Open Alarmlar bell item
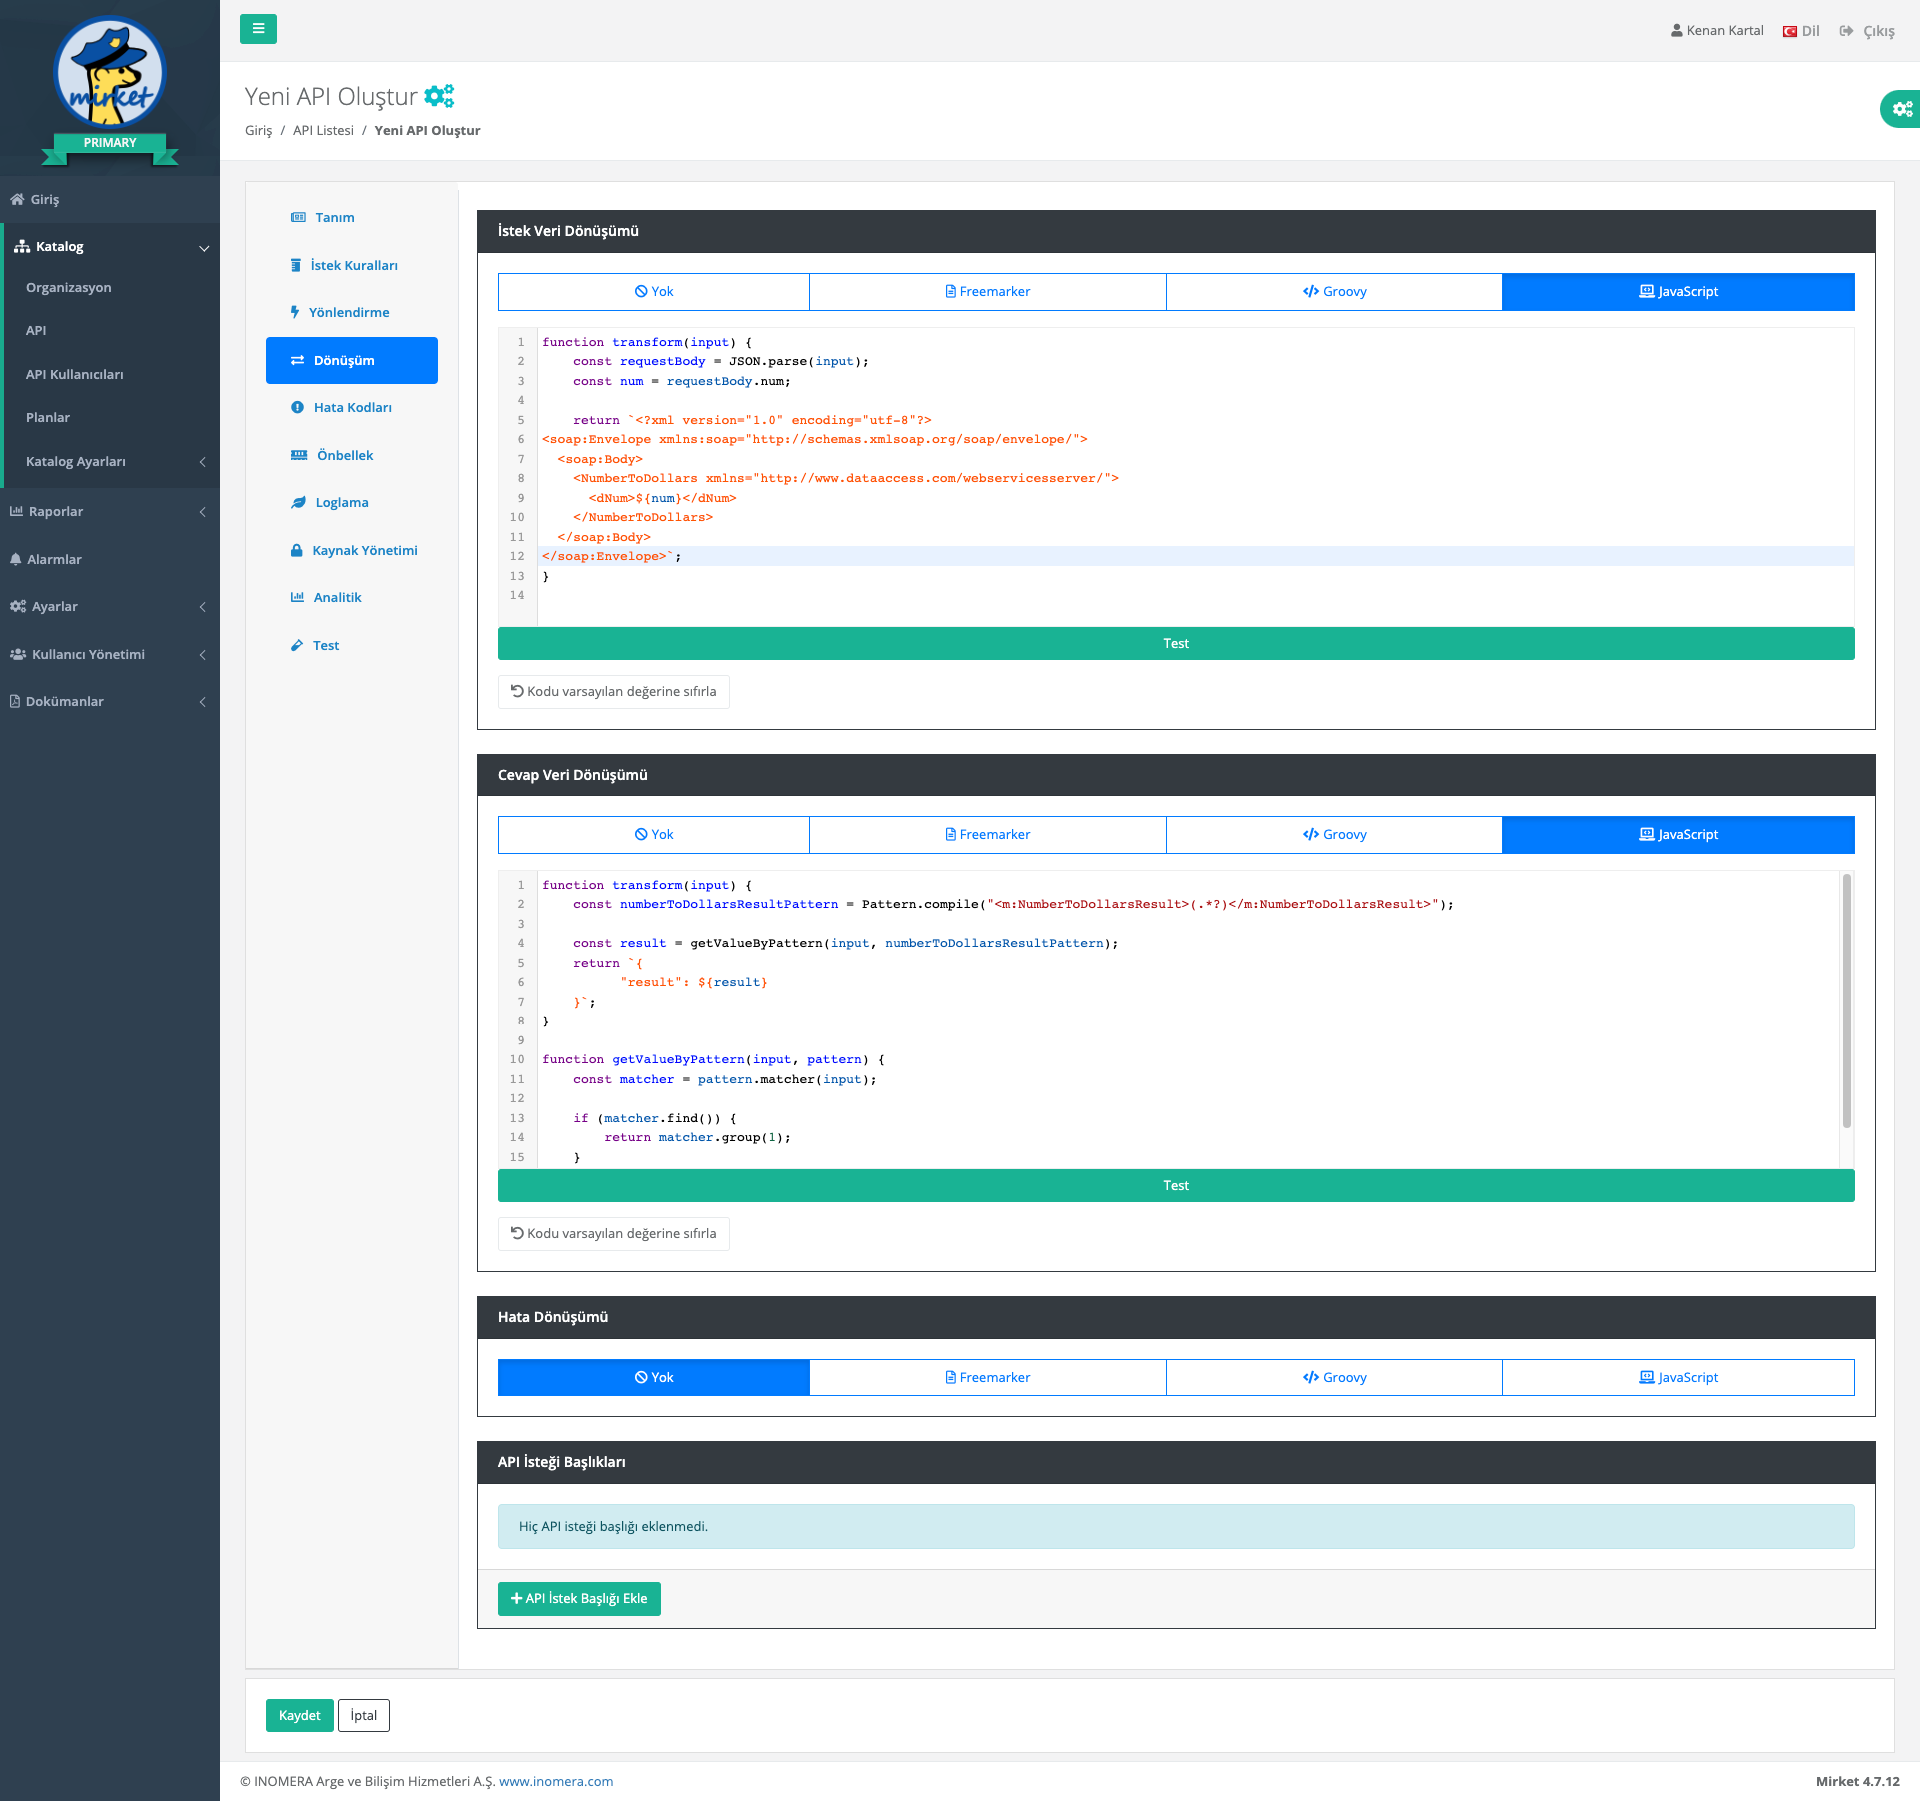Viewport: 1920px width, 1802px height. pyautogui.click(x=110, y=559)
